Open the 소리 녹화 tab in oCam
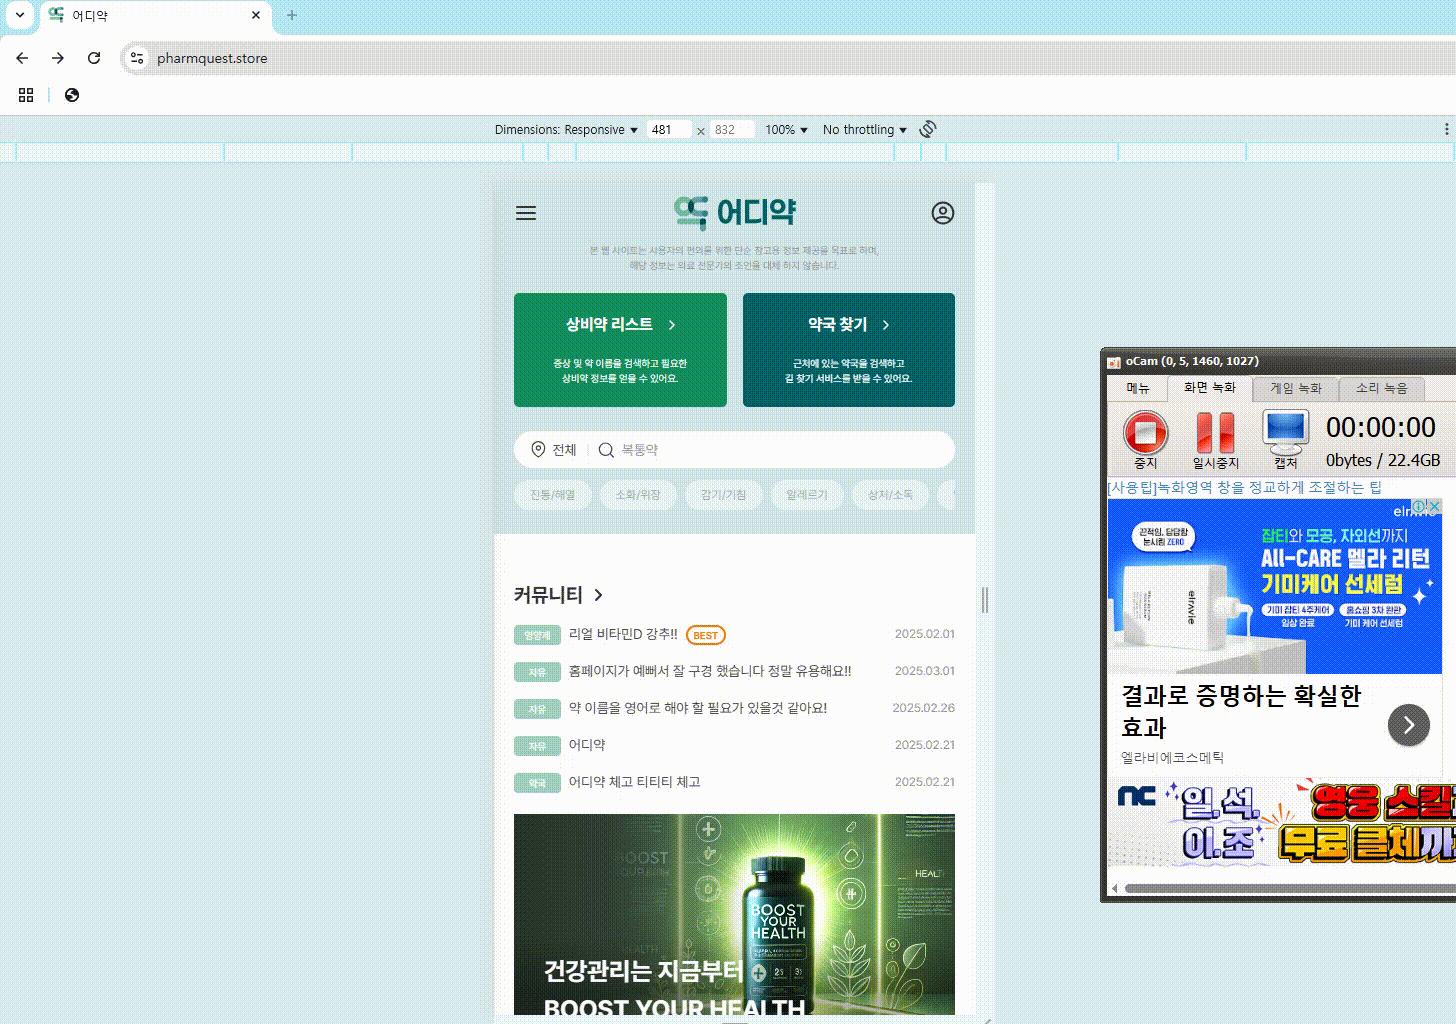Viewport: 1456px width, 1024px height. [x=1382, y=388]
